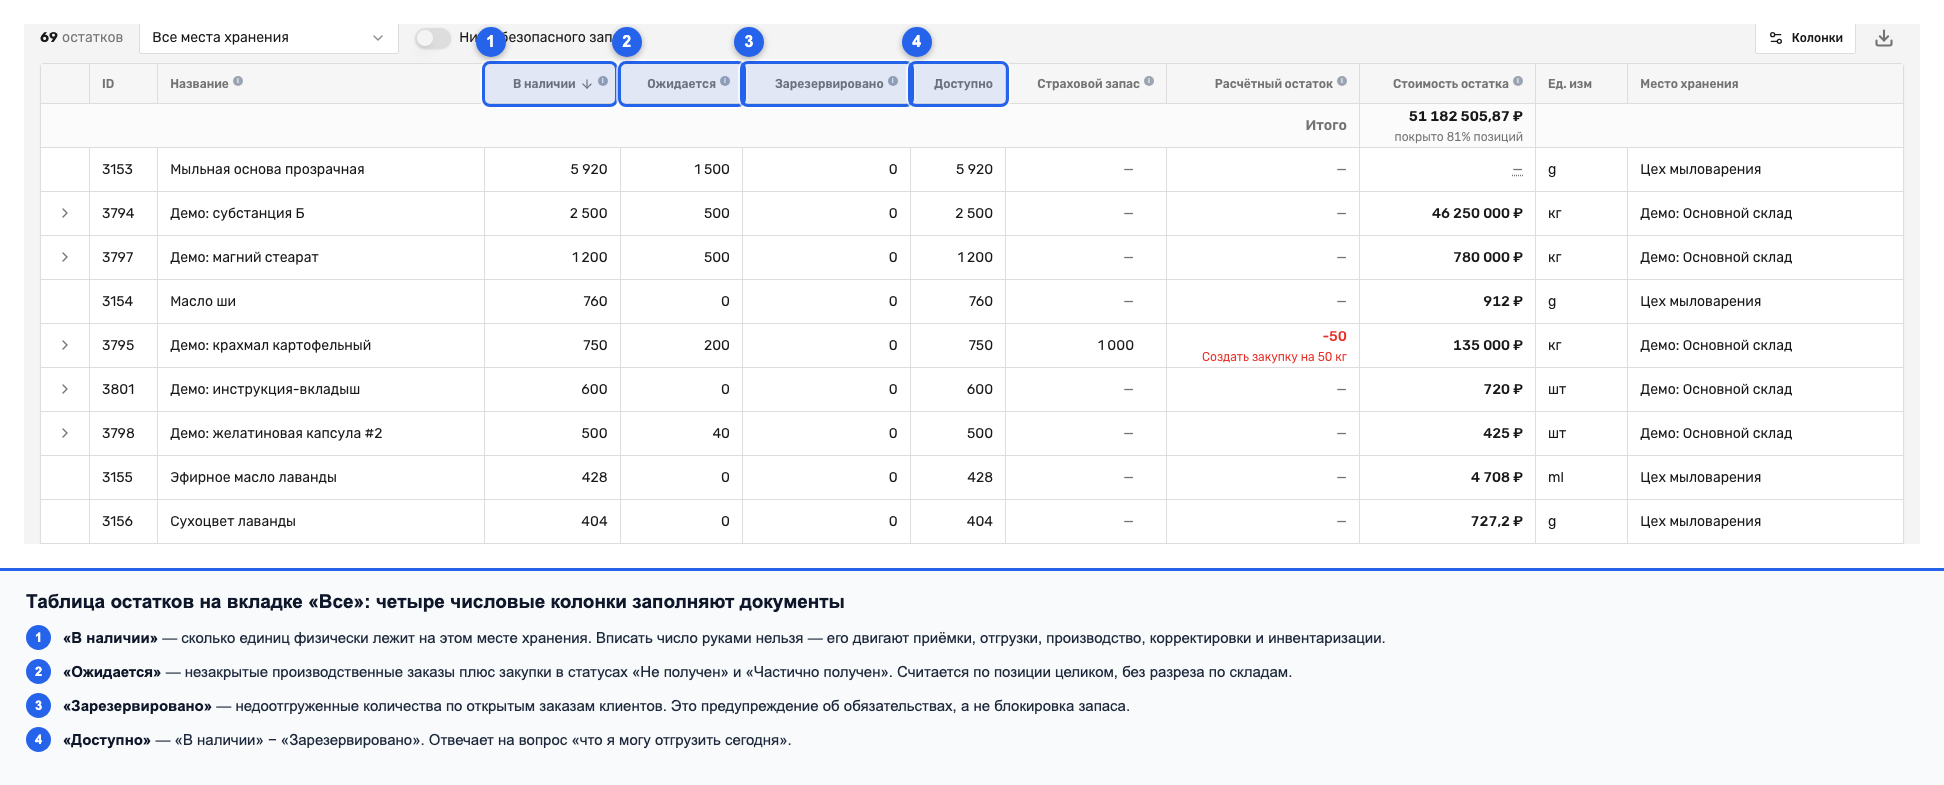Viewport: 1944px width, 785px height.
Task: Expand row Демо: желатиновая капсула #2
Action: [65, 433]
